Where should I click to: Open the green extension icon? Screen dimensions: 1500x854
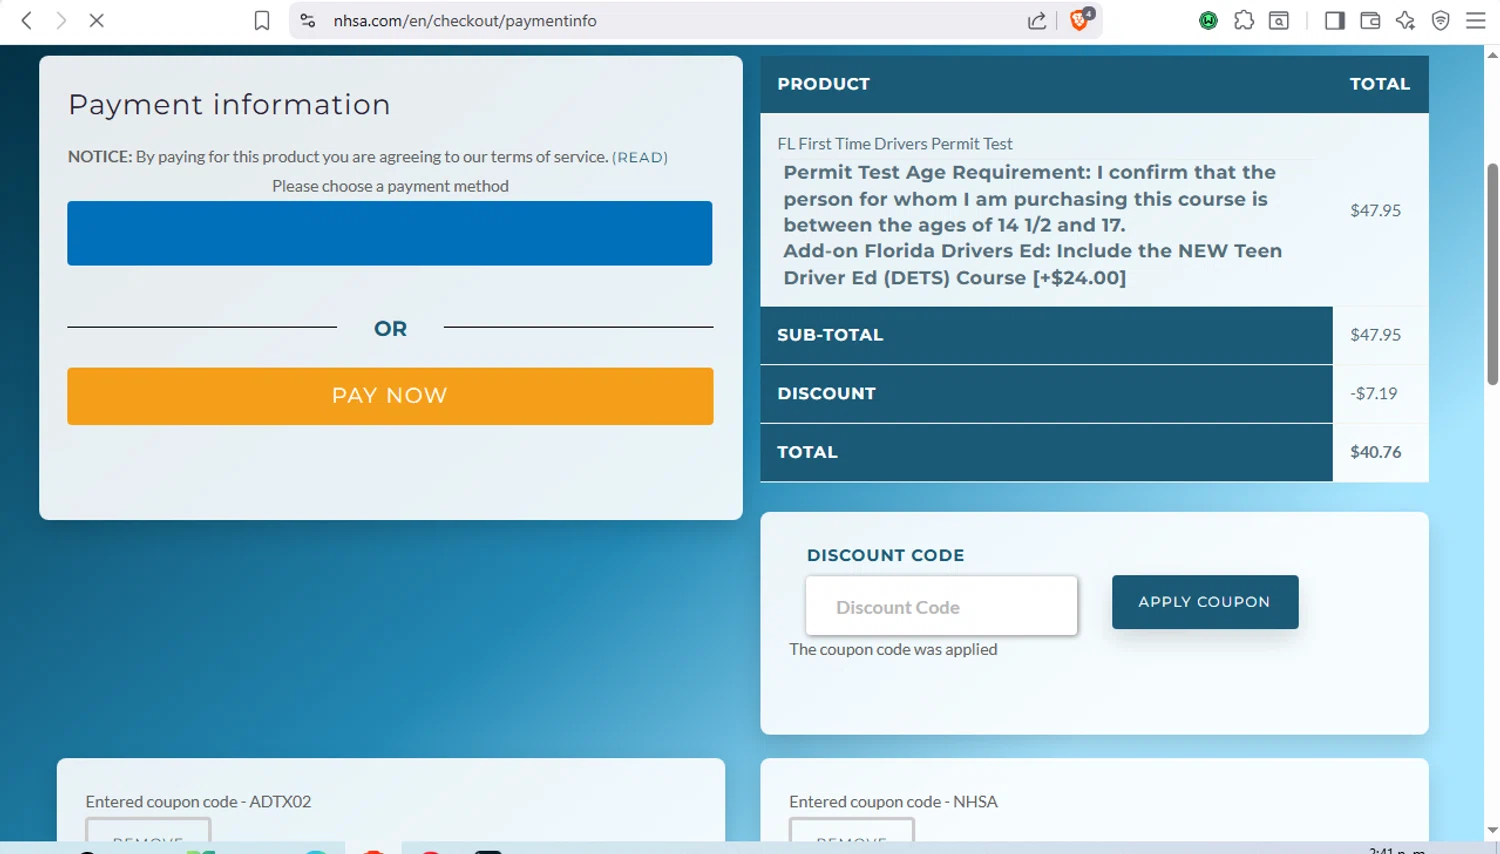pyautogui.click(x=1209, y=20)
